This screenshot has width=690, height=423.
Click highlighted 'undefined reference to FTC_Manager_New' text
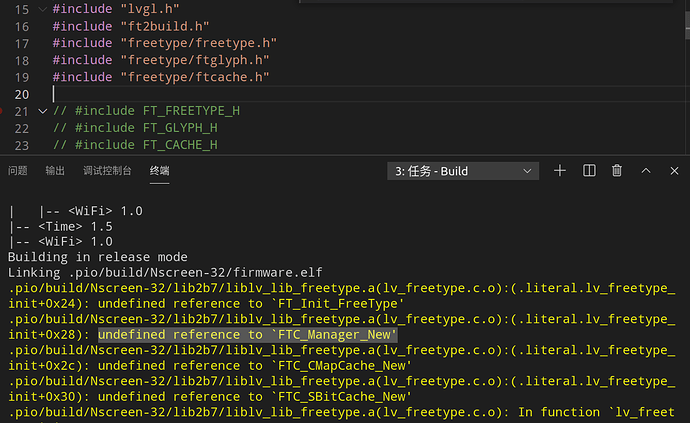click(247, 335)
